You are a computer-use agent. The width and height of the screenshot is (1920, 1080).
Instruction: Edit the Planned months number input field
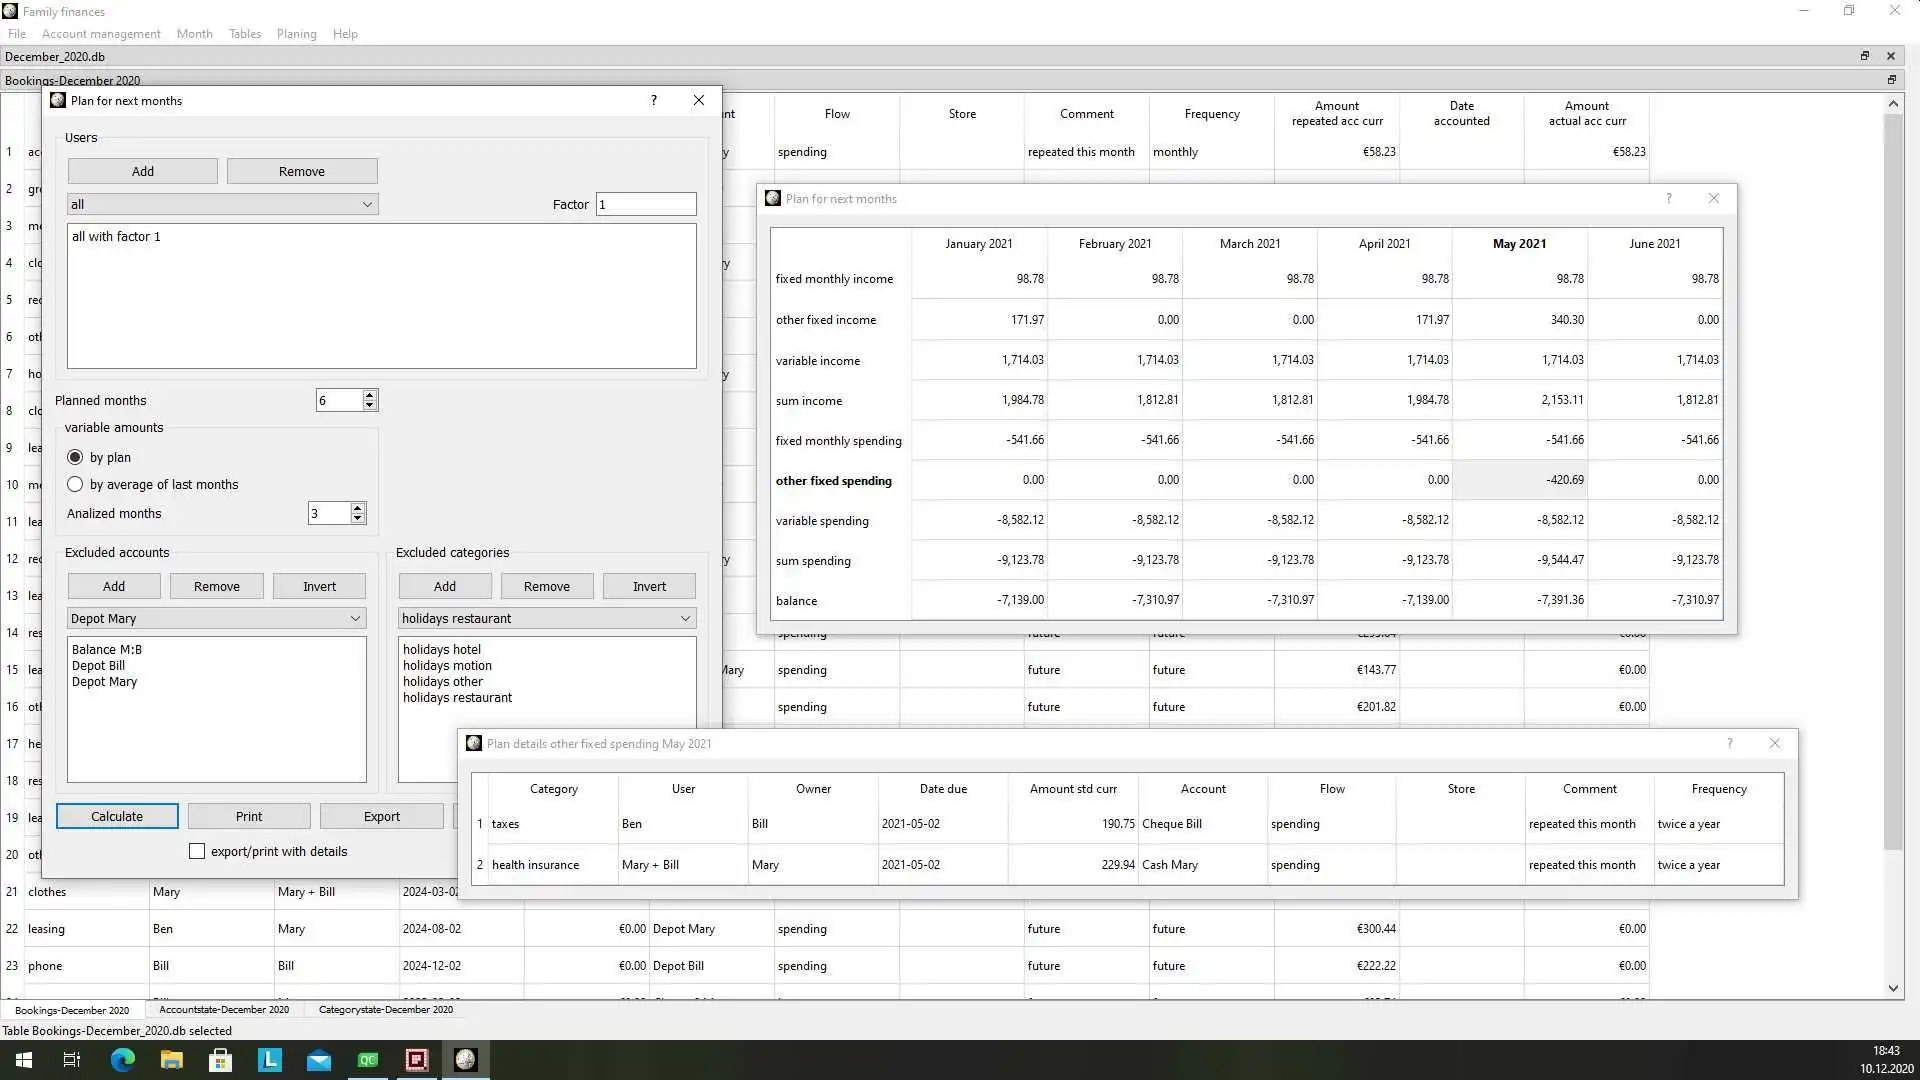[338, 400]
